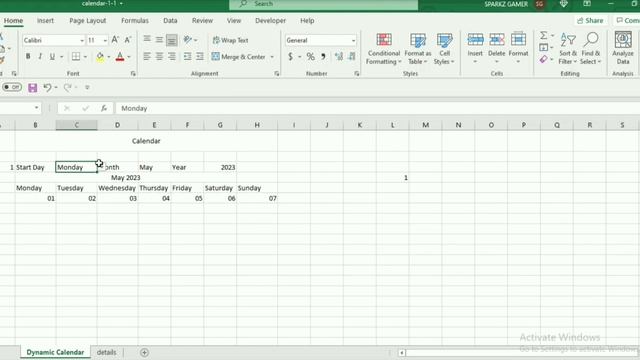This screenshot has height=360, width=640.
Task: Open Insert ribbon tab
Action: click(45, 20)
